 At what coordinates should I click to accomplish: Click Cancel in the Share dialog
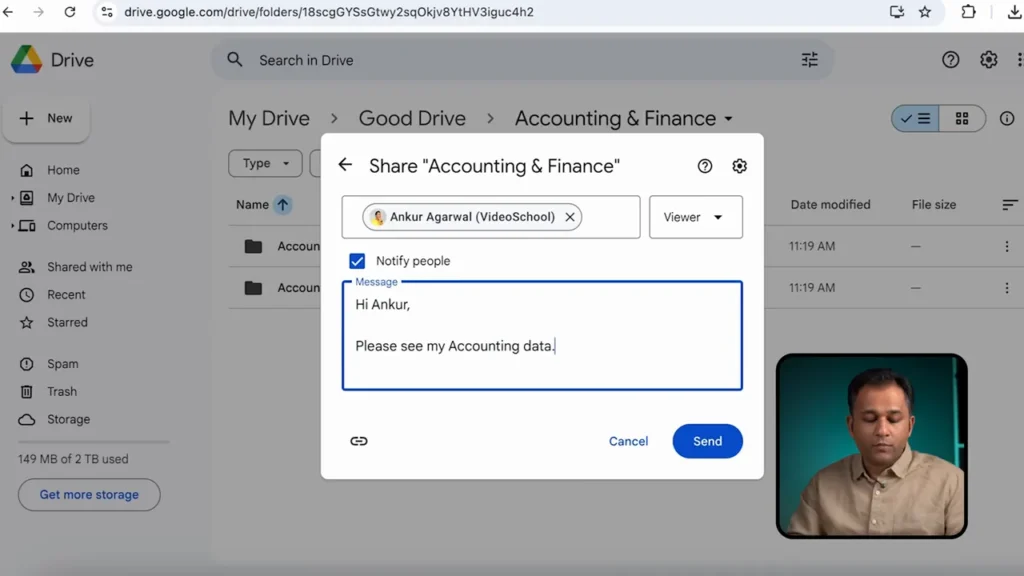(x=628, y=441)
